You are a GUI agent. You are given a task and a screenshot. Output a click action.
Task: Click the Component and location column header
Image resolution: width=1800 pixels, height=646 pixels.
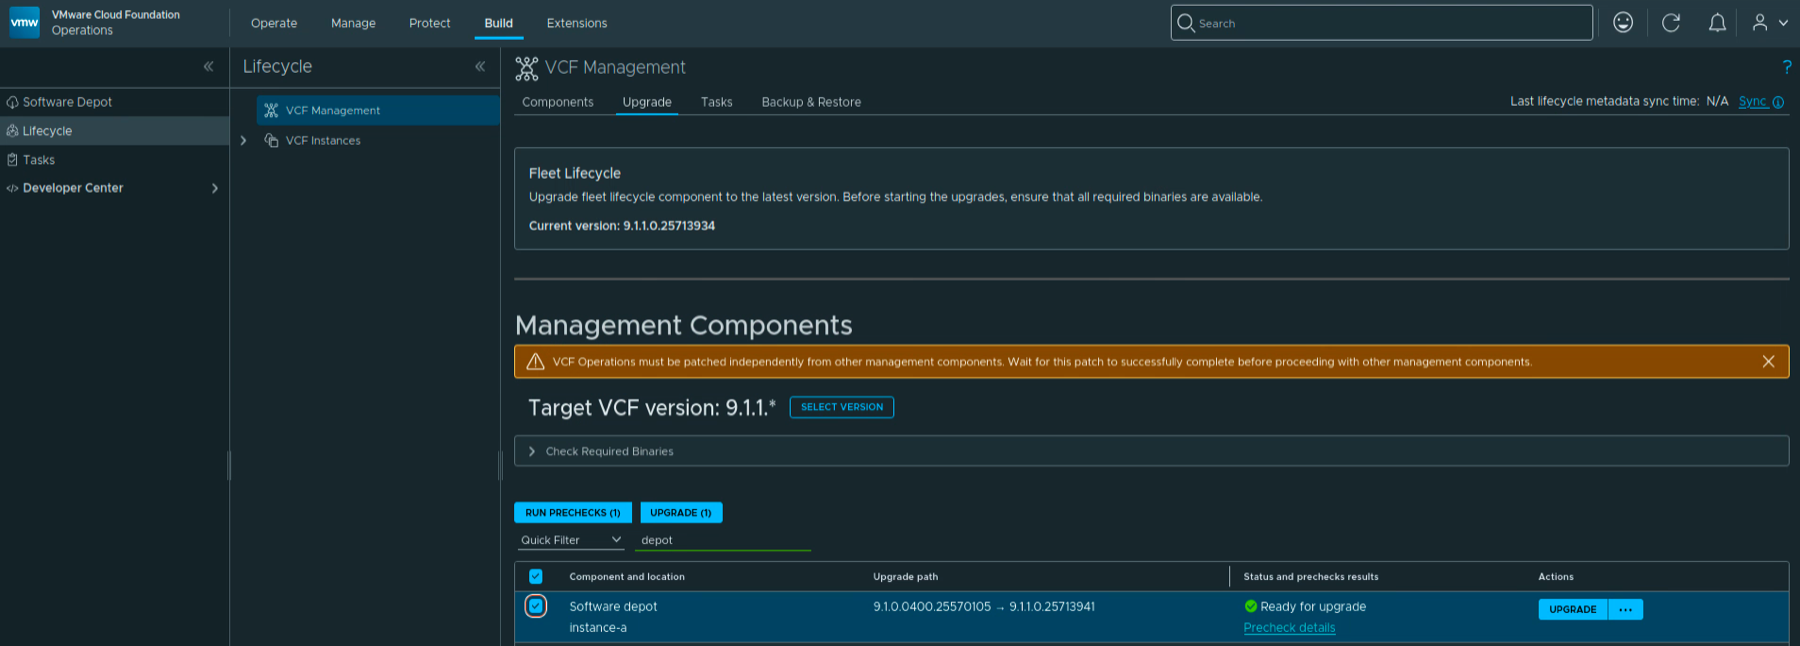pyautogui.click(x=627, y=576)
